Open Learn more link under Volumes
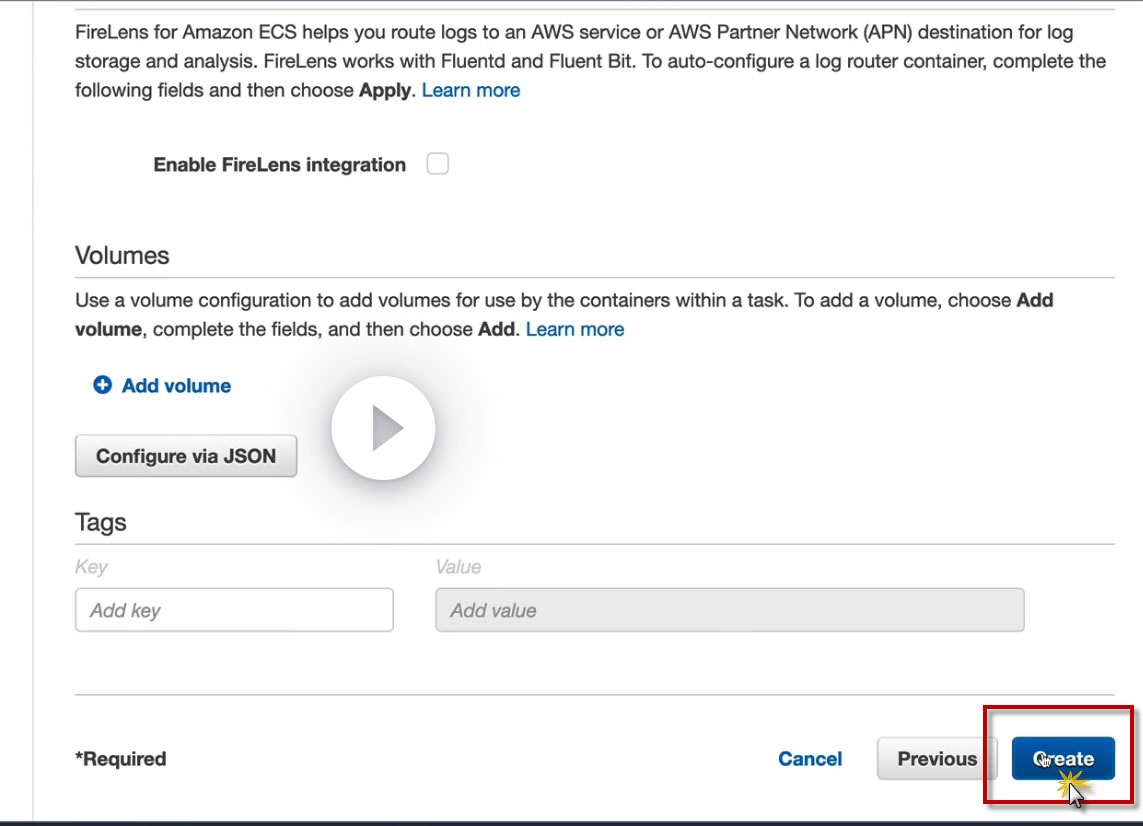This screenshot has height=826, width=1143. (x=575, y=329)
